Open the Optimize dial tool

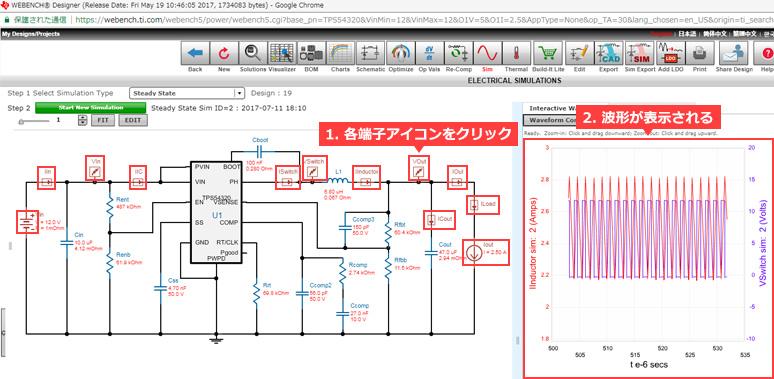click(400, 53)
